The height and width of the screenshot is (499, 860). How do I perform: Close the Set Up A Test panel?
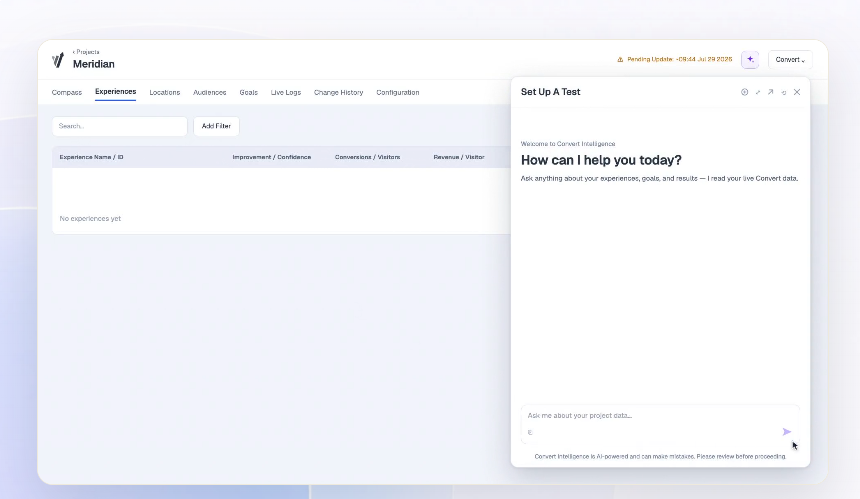[797, 92]
